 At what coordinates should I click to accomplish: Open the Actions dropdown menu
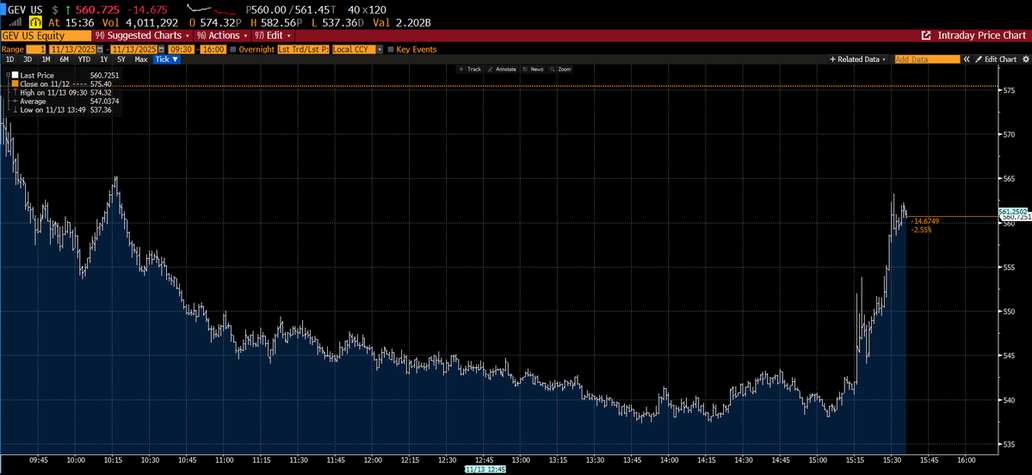pos(216,35)
